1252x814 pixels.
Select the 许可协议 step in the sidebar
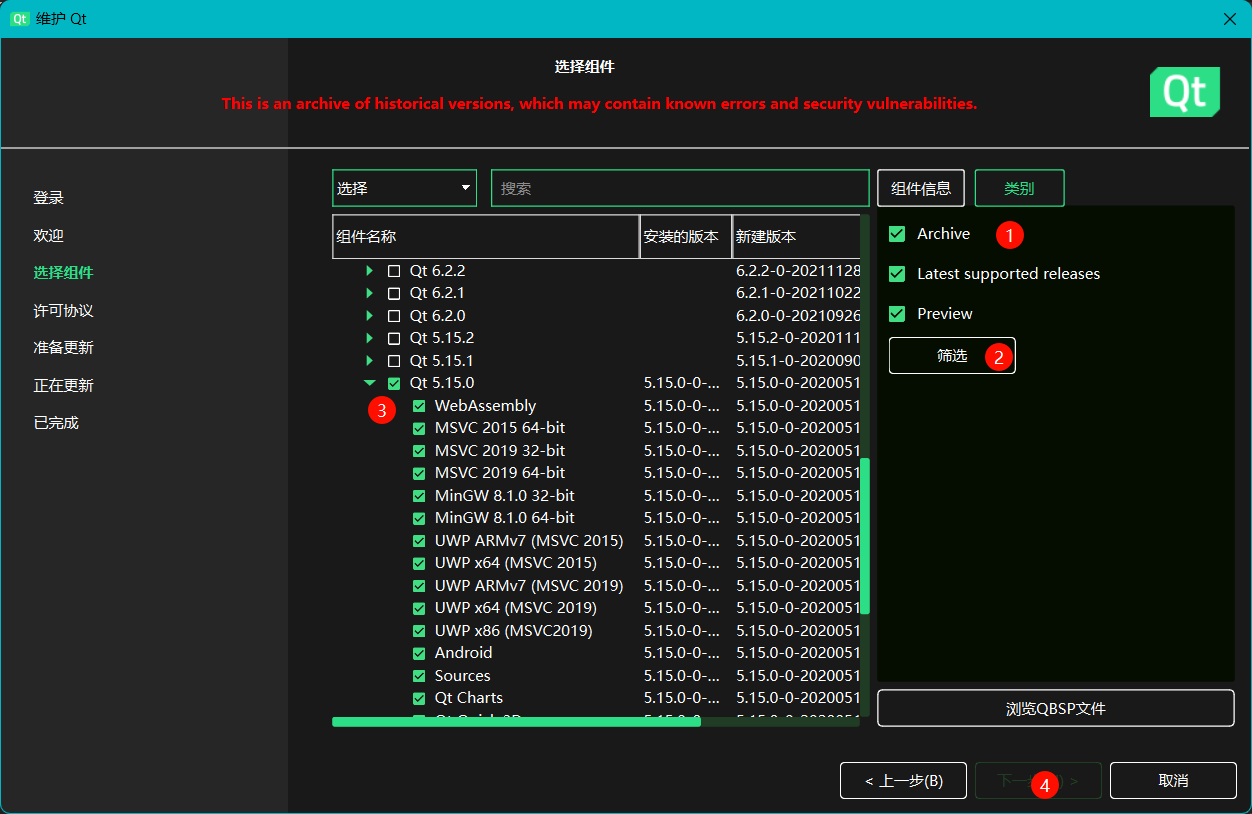[63, 311]
